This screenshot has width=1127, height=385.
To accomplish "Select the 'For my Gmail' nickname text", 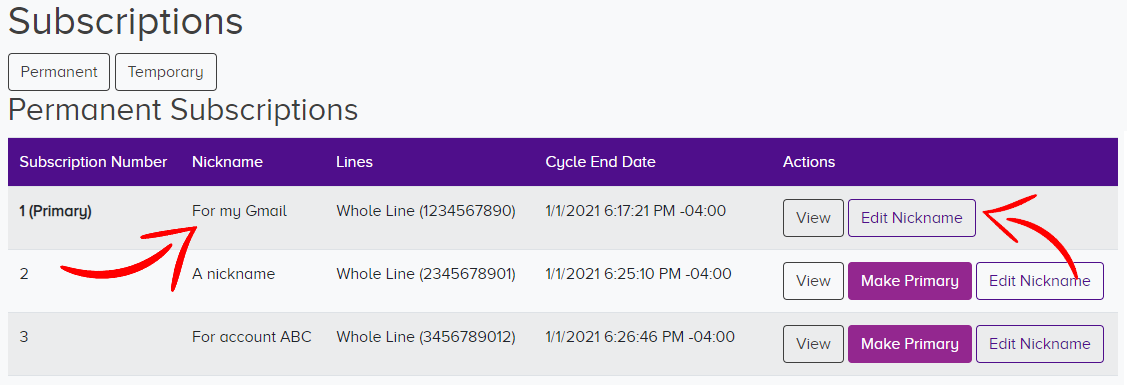I will pyautogui.click(x=239, y=211).
